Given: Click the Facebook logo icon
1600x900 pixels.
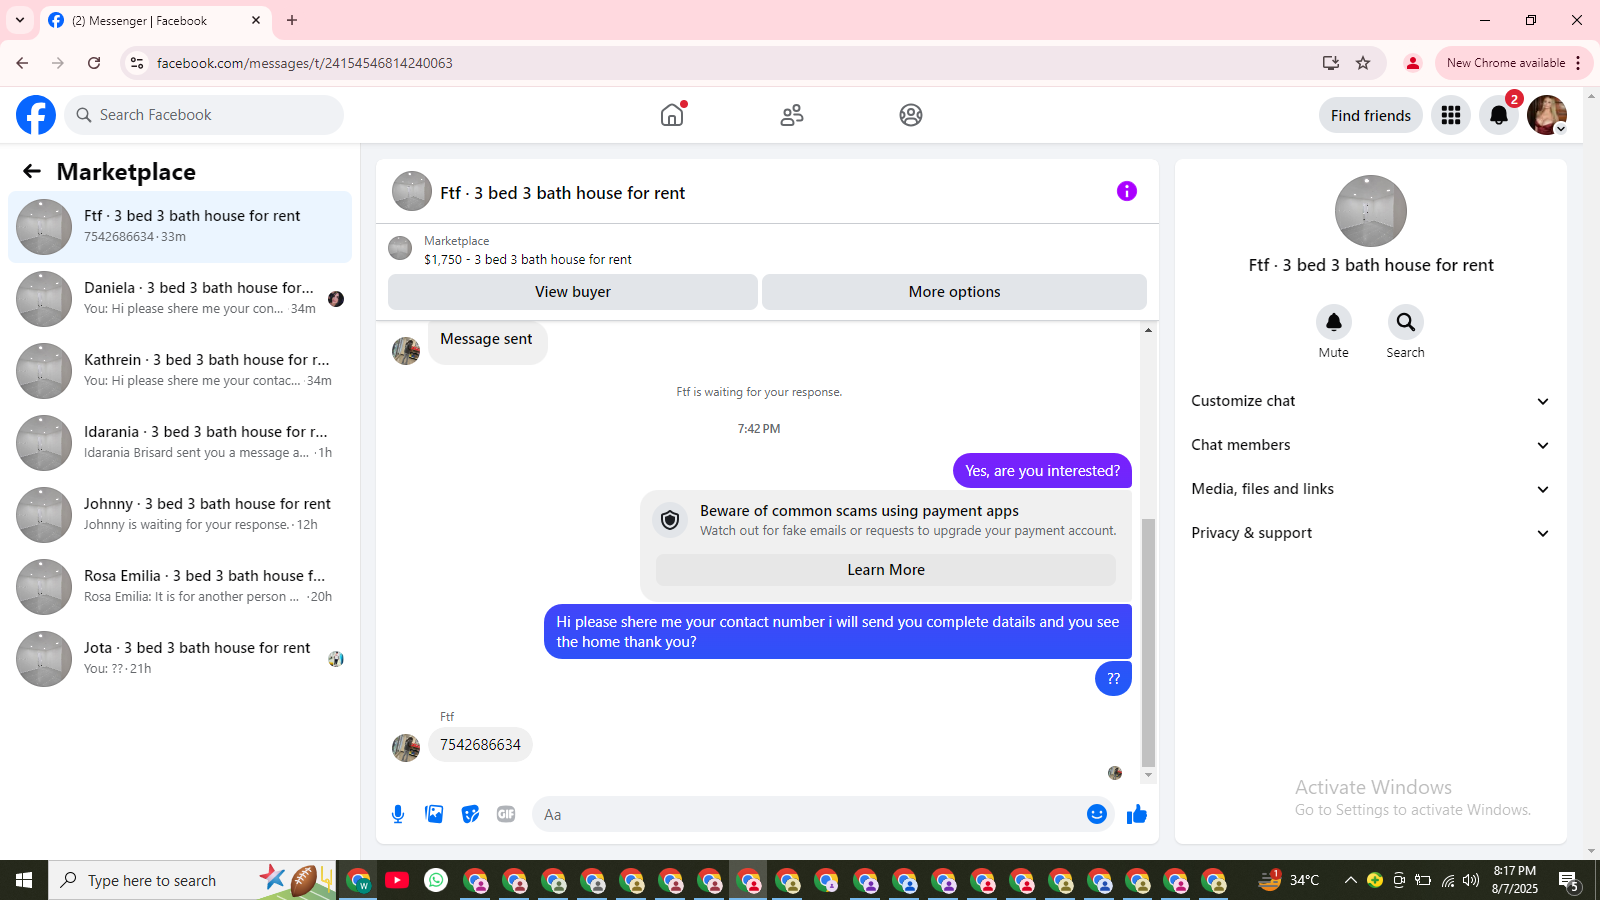Looking at the screenshot, I should 36,115.
